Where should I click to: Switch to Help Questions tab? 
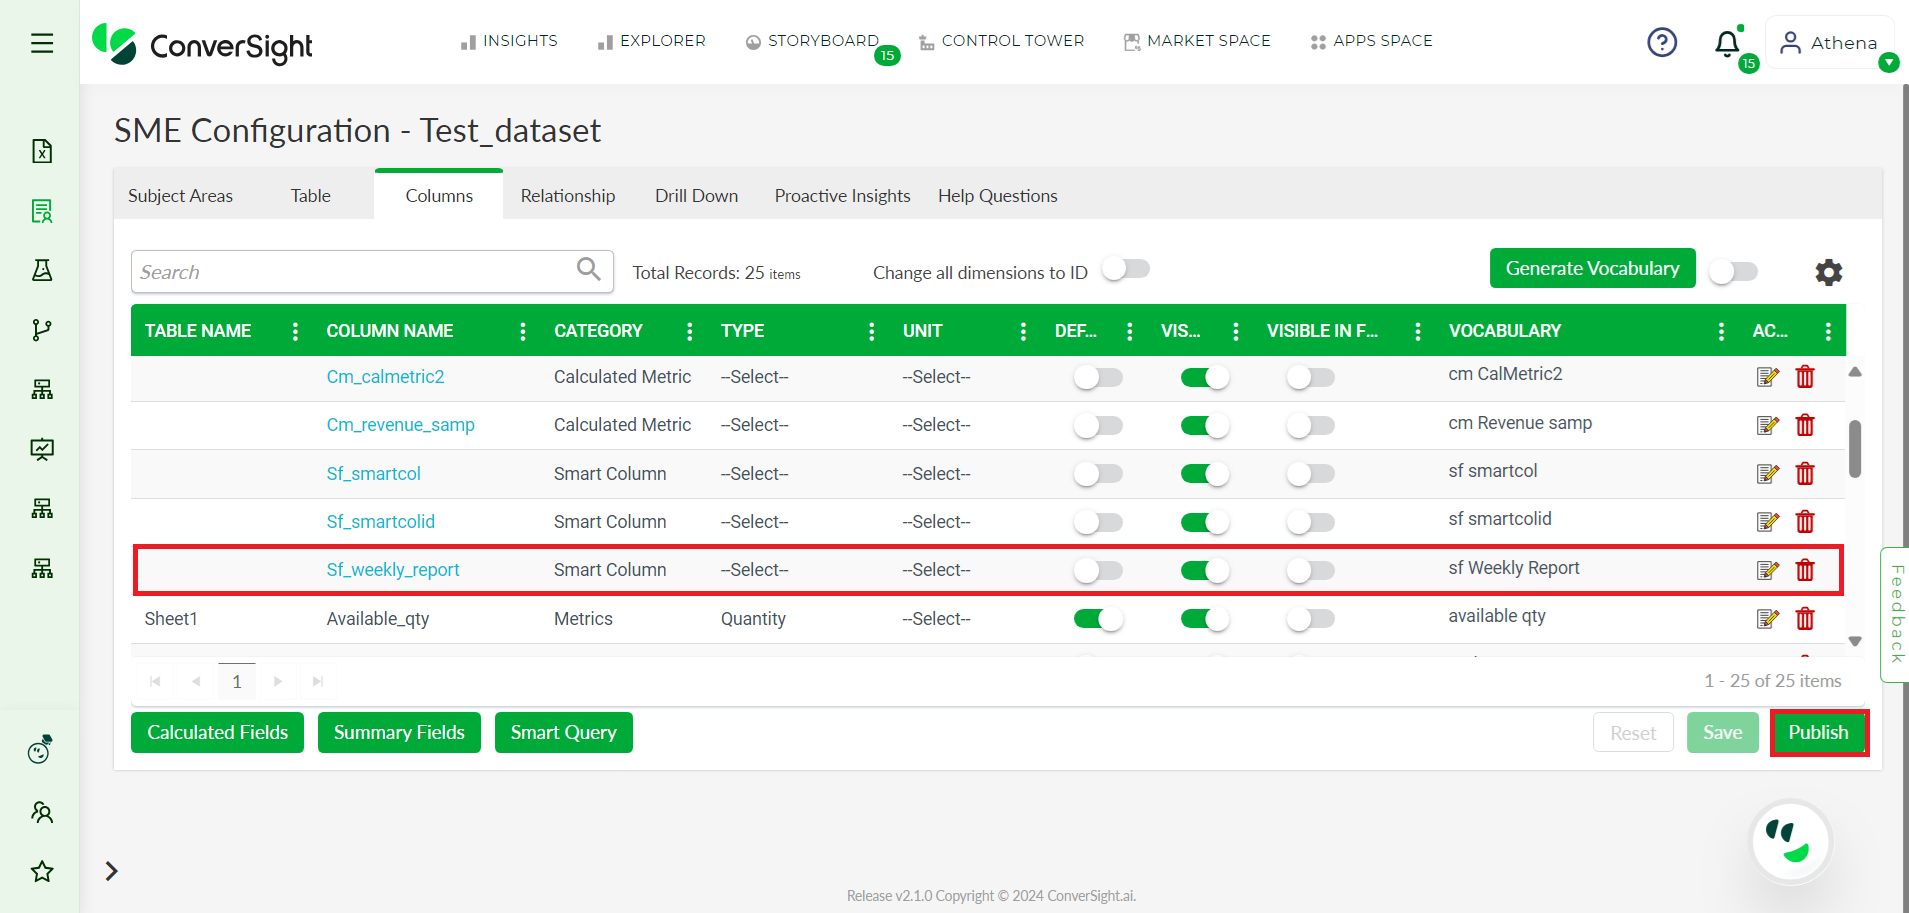tap(998, 196)
